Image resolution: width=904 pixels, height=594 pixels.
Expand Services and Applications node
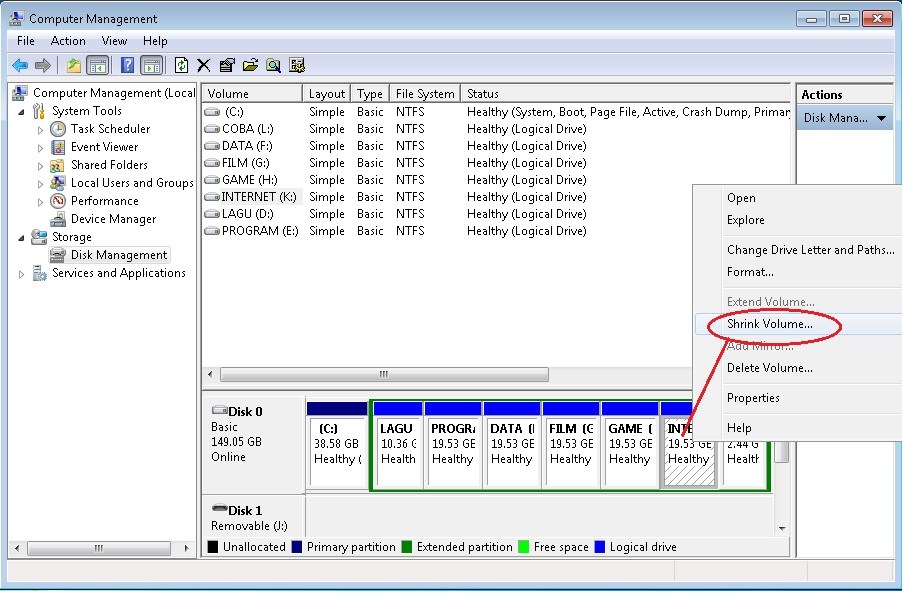point(21,274)
